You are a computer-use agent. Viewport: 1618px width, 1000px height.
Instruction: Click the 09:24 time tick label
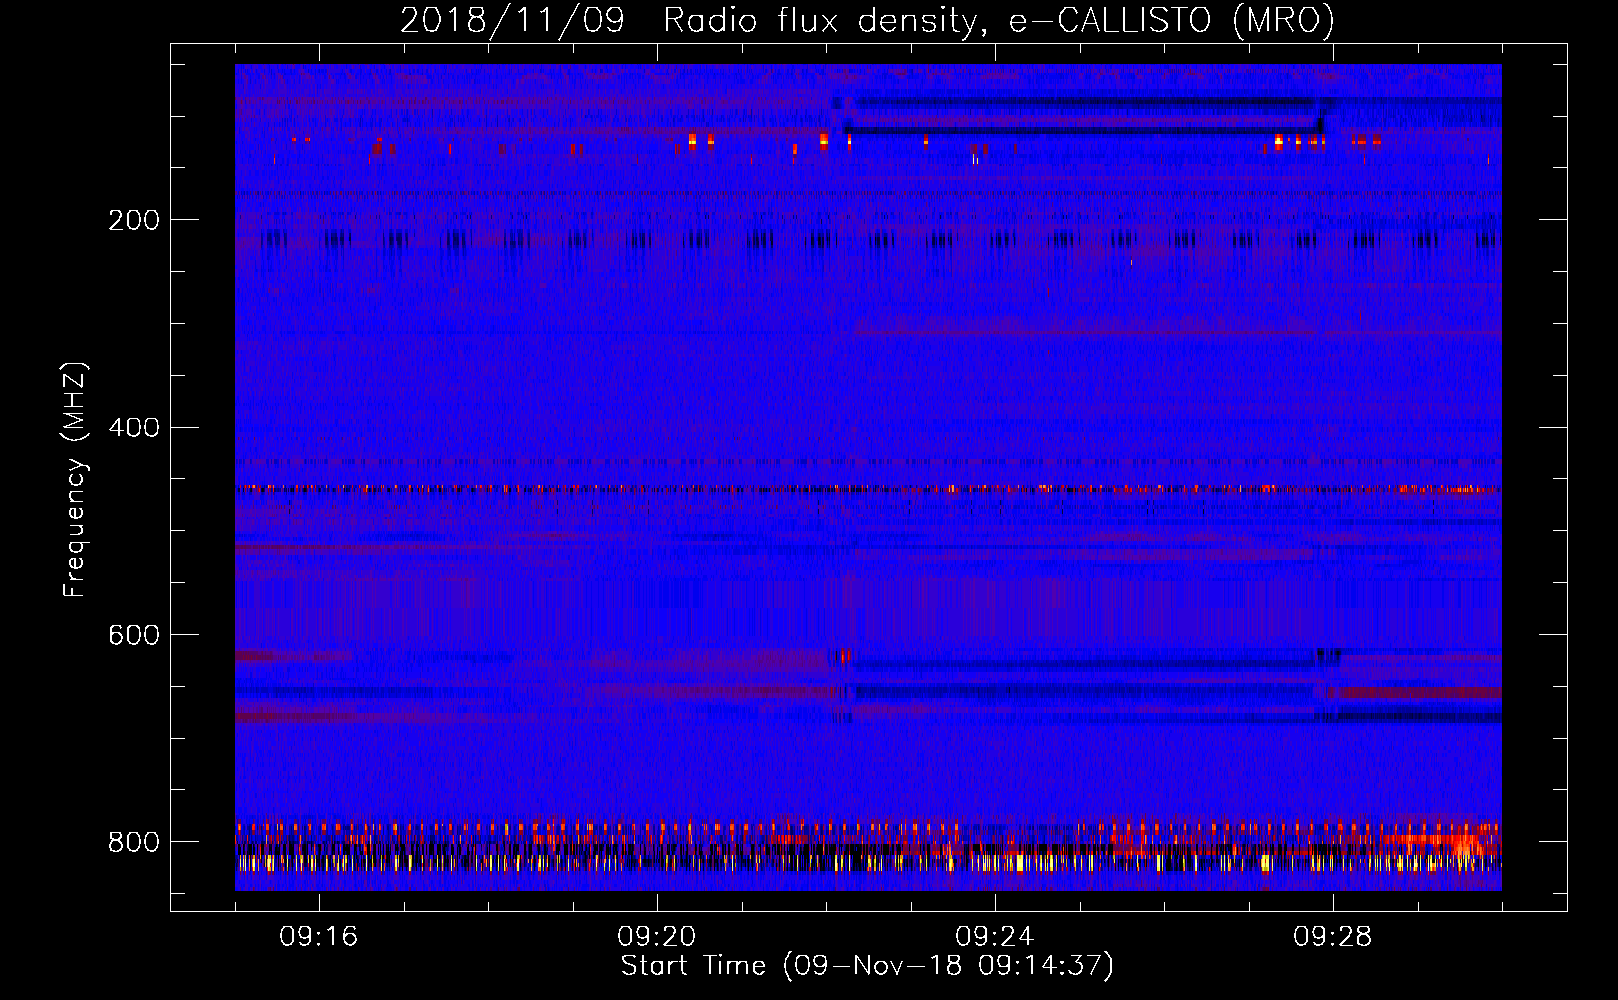(995, 937)
